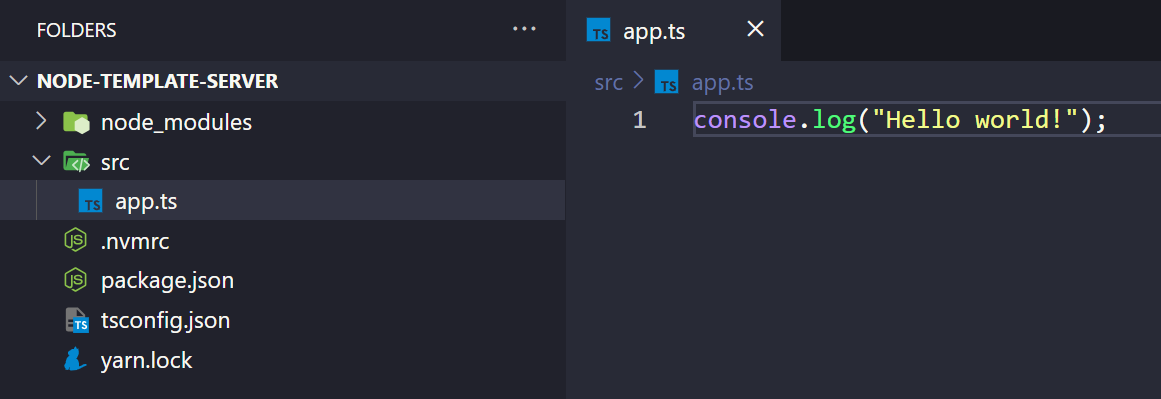The image size is (1161, 399).
Task: Click the tsconfig.json file icon
Action: [x=76, y=321]
